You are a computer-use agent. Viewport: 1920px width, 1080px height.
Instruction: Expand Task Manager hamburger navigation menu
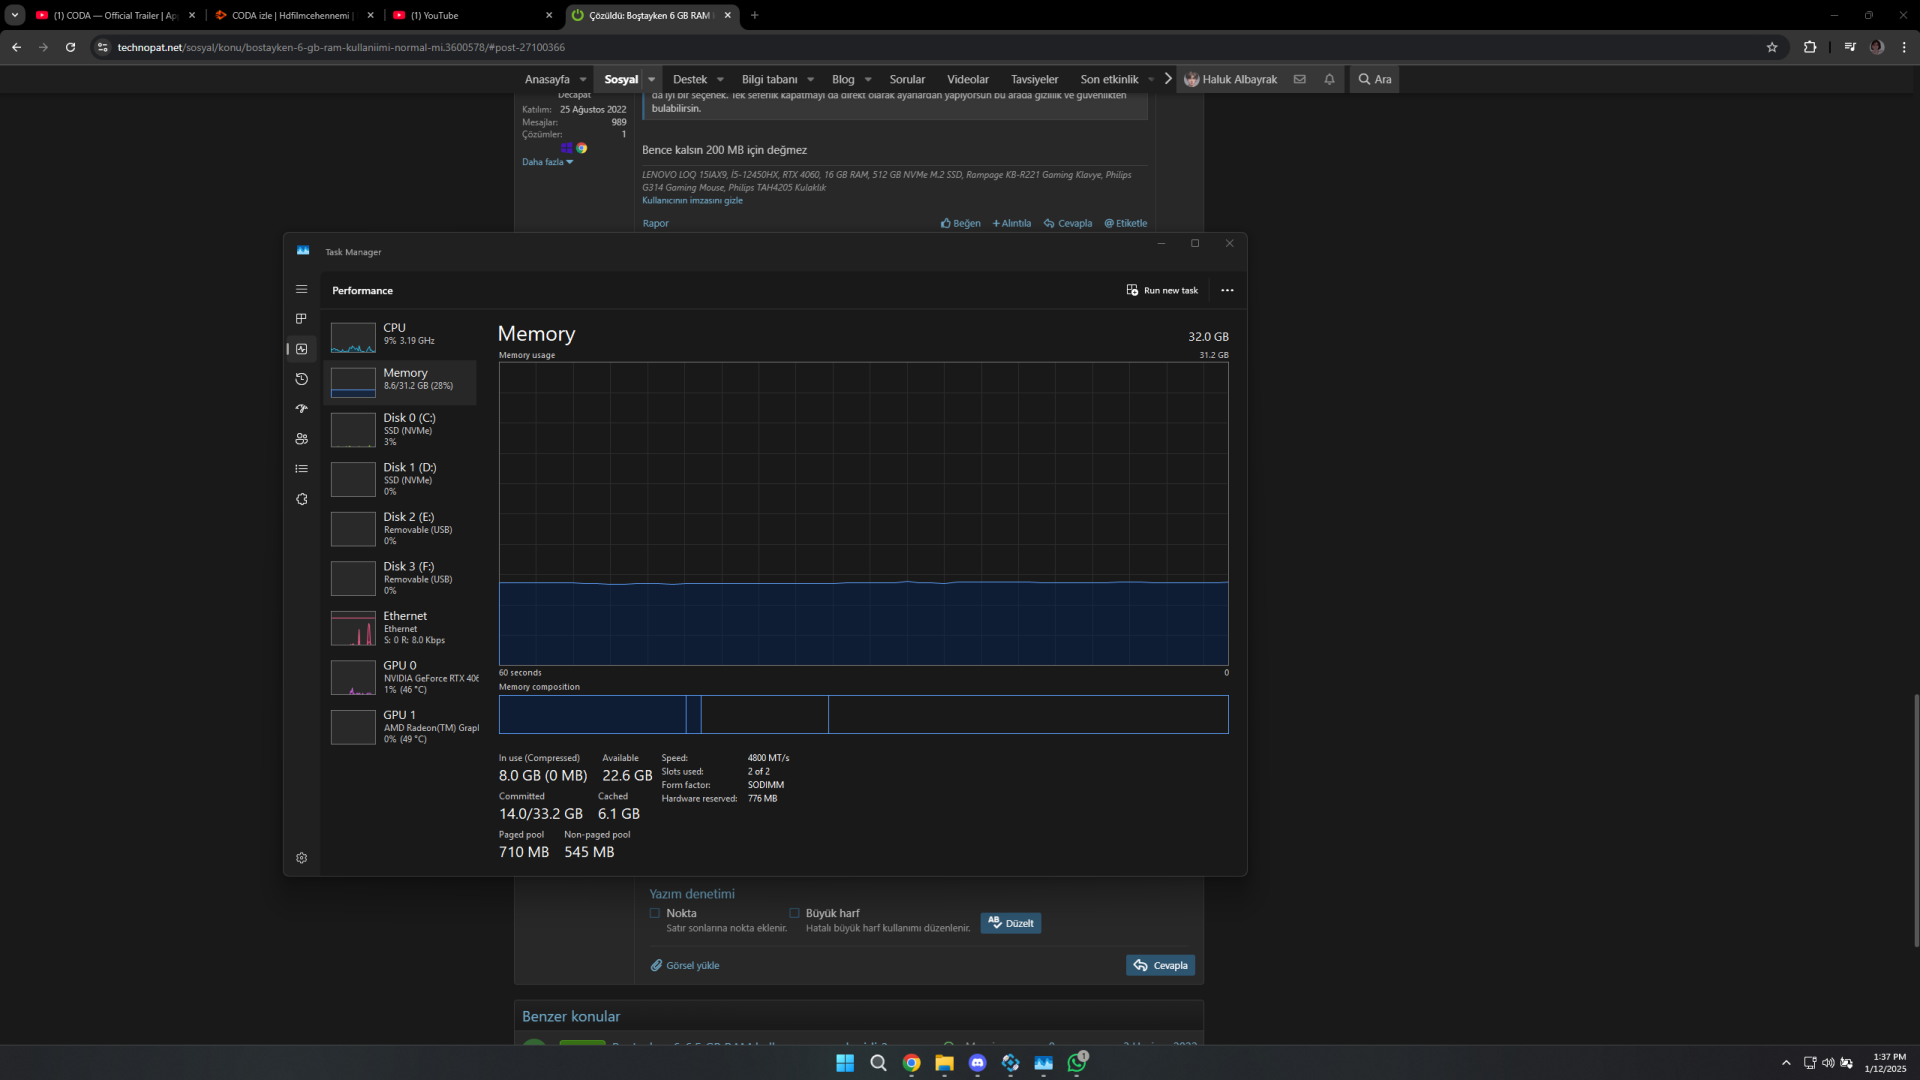coord(301,289)
